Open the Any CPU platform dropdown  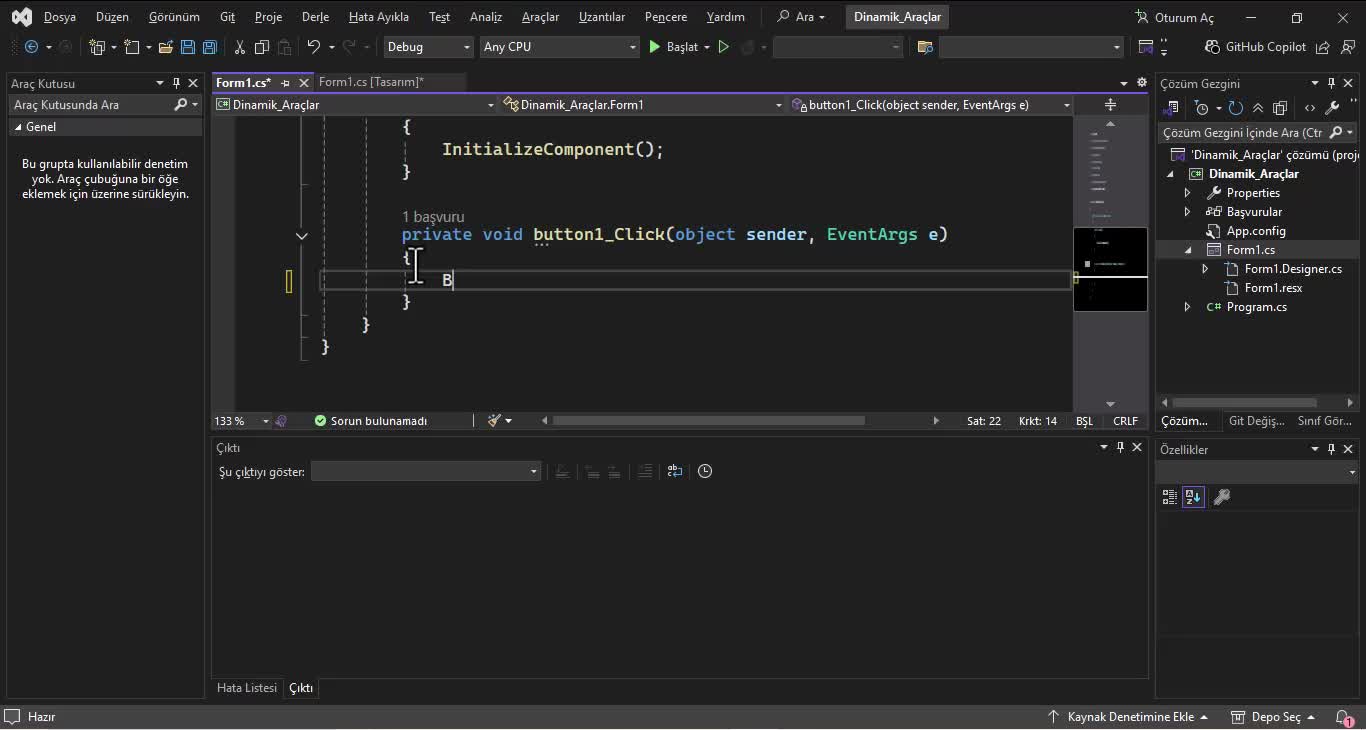(x=558, y=47)
